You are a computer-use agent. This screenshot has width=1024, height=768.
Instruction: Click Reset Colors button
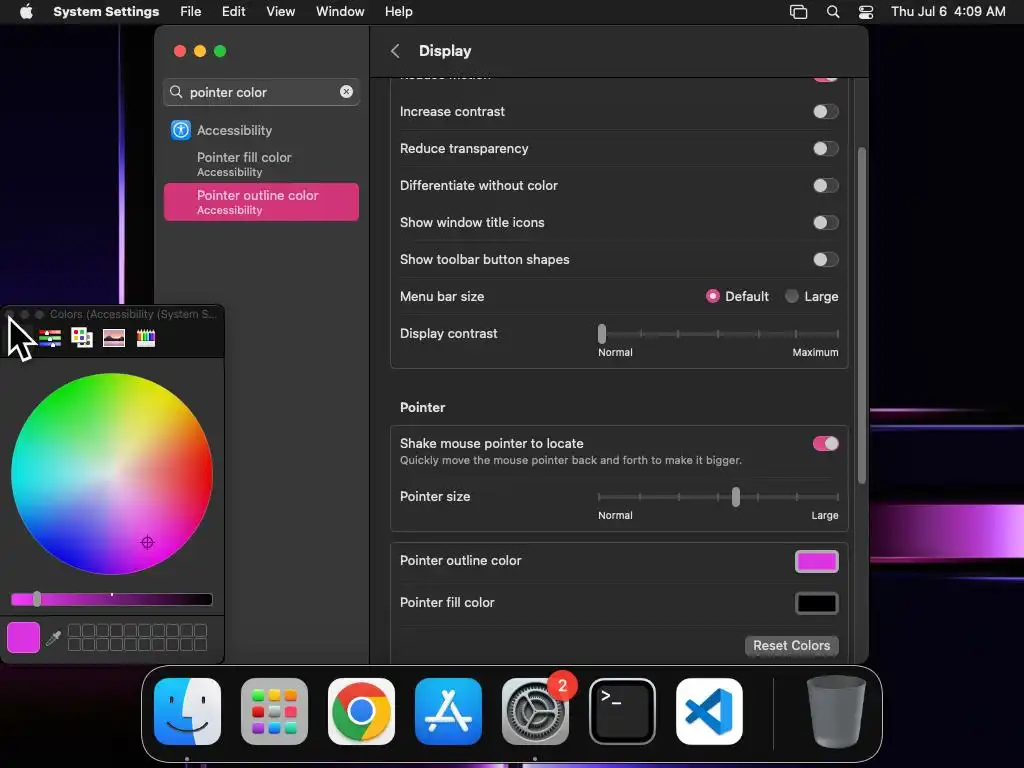click(792, 645)
